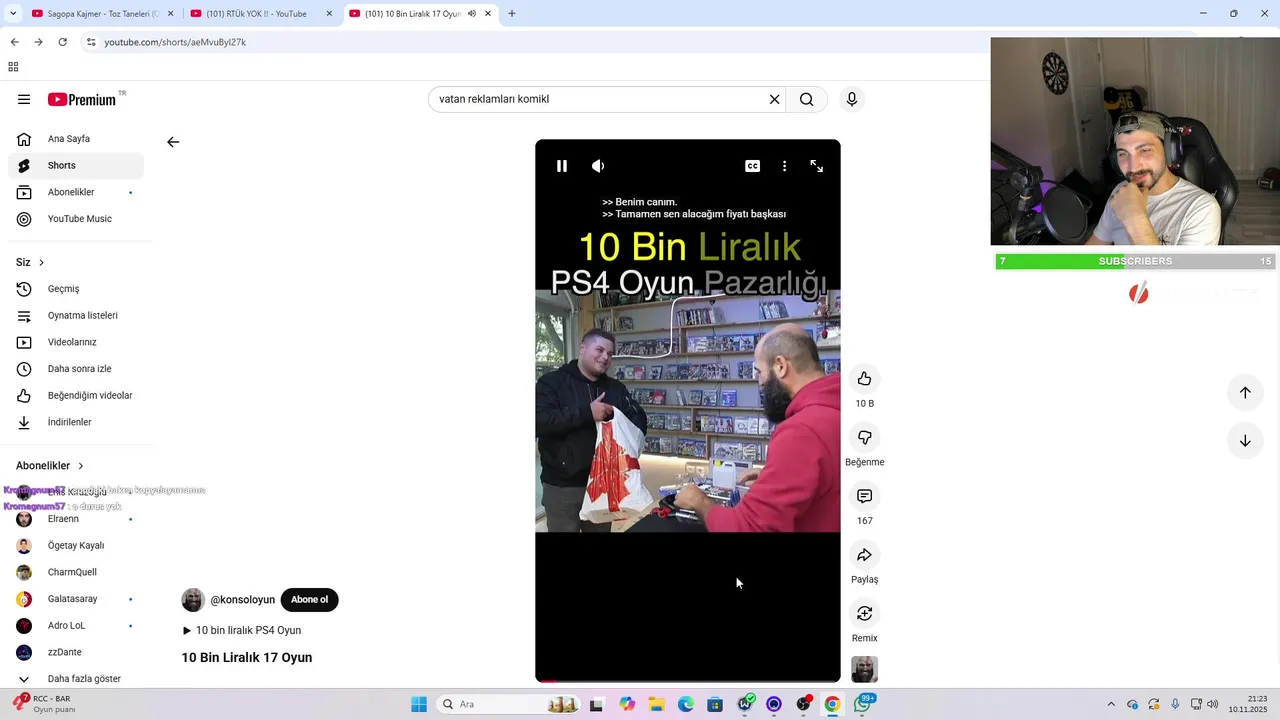This screenshot has width=1280, height=720.
Task: Select Shorts in the sidebar
Action: click(76, 165)
